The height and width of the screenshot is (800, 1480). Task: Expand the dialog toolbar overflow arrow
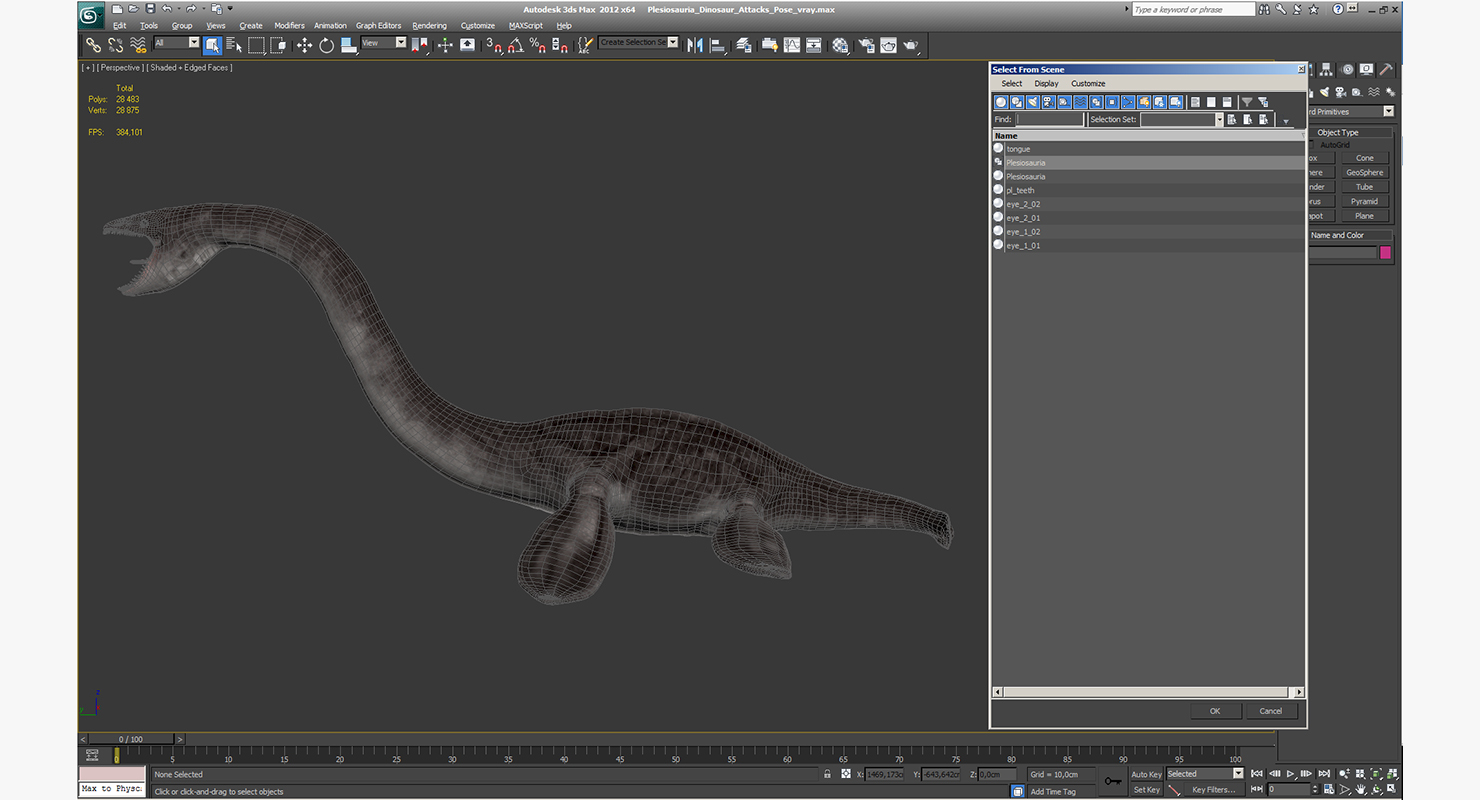point(1286,122)
